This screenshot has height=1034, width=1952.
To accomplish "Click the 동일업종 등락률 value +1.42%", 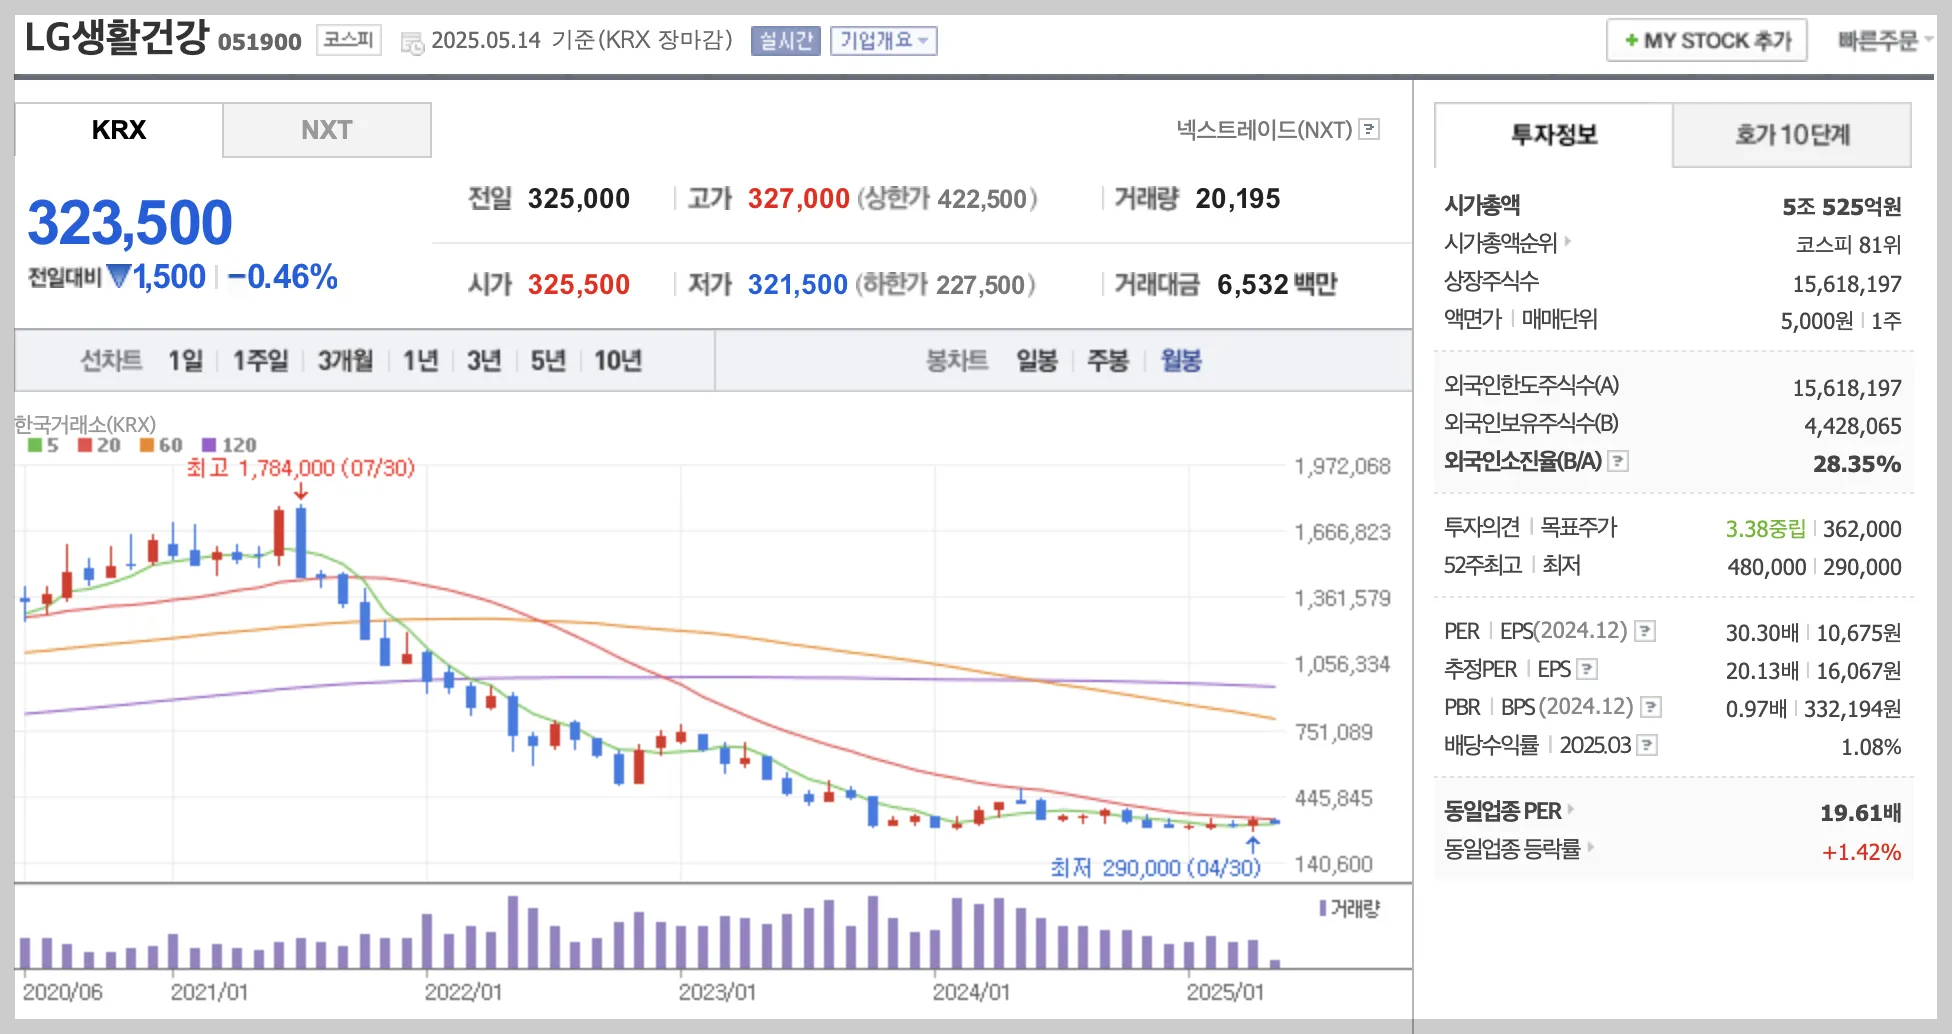I will (1861, 852).
